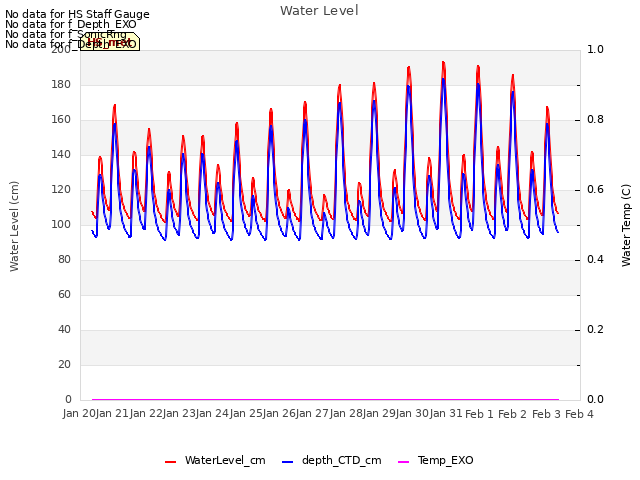Click the '120' left y-axis tick label
Image resolution: width=640 pixels, height=480 pixels.
point(61,190)
